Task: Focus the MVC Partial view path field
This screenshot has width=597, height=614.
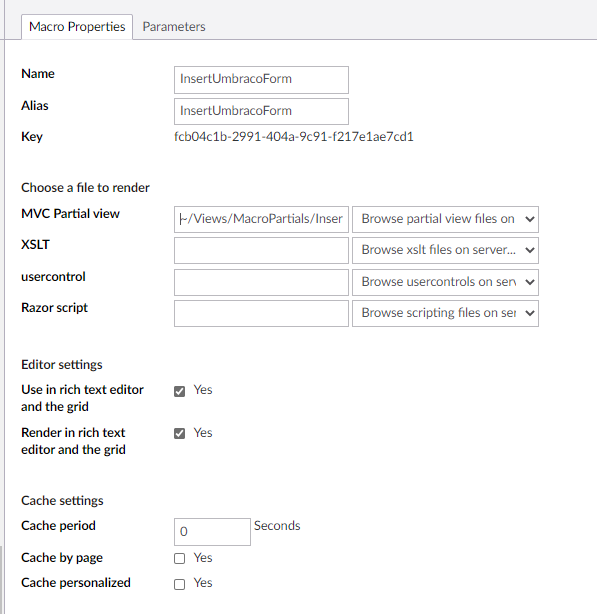Action: tap(261, 219)
